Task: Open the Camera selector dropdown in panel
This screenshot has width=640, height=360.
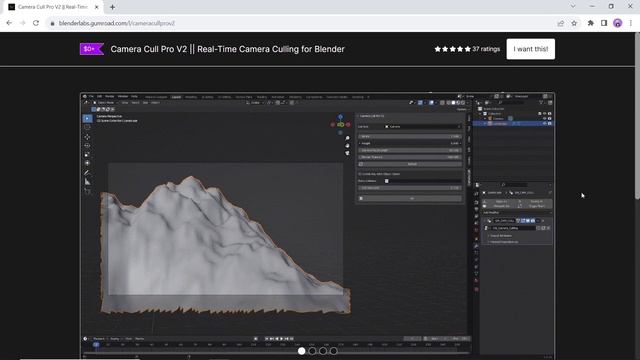Action: click(422, 127)
